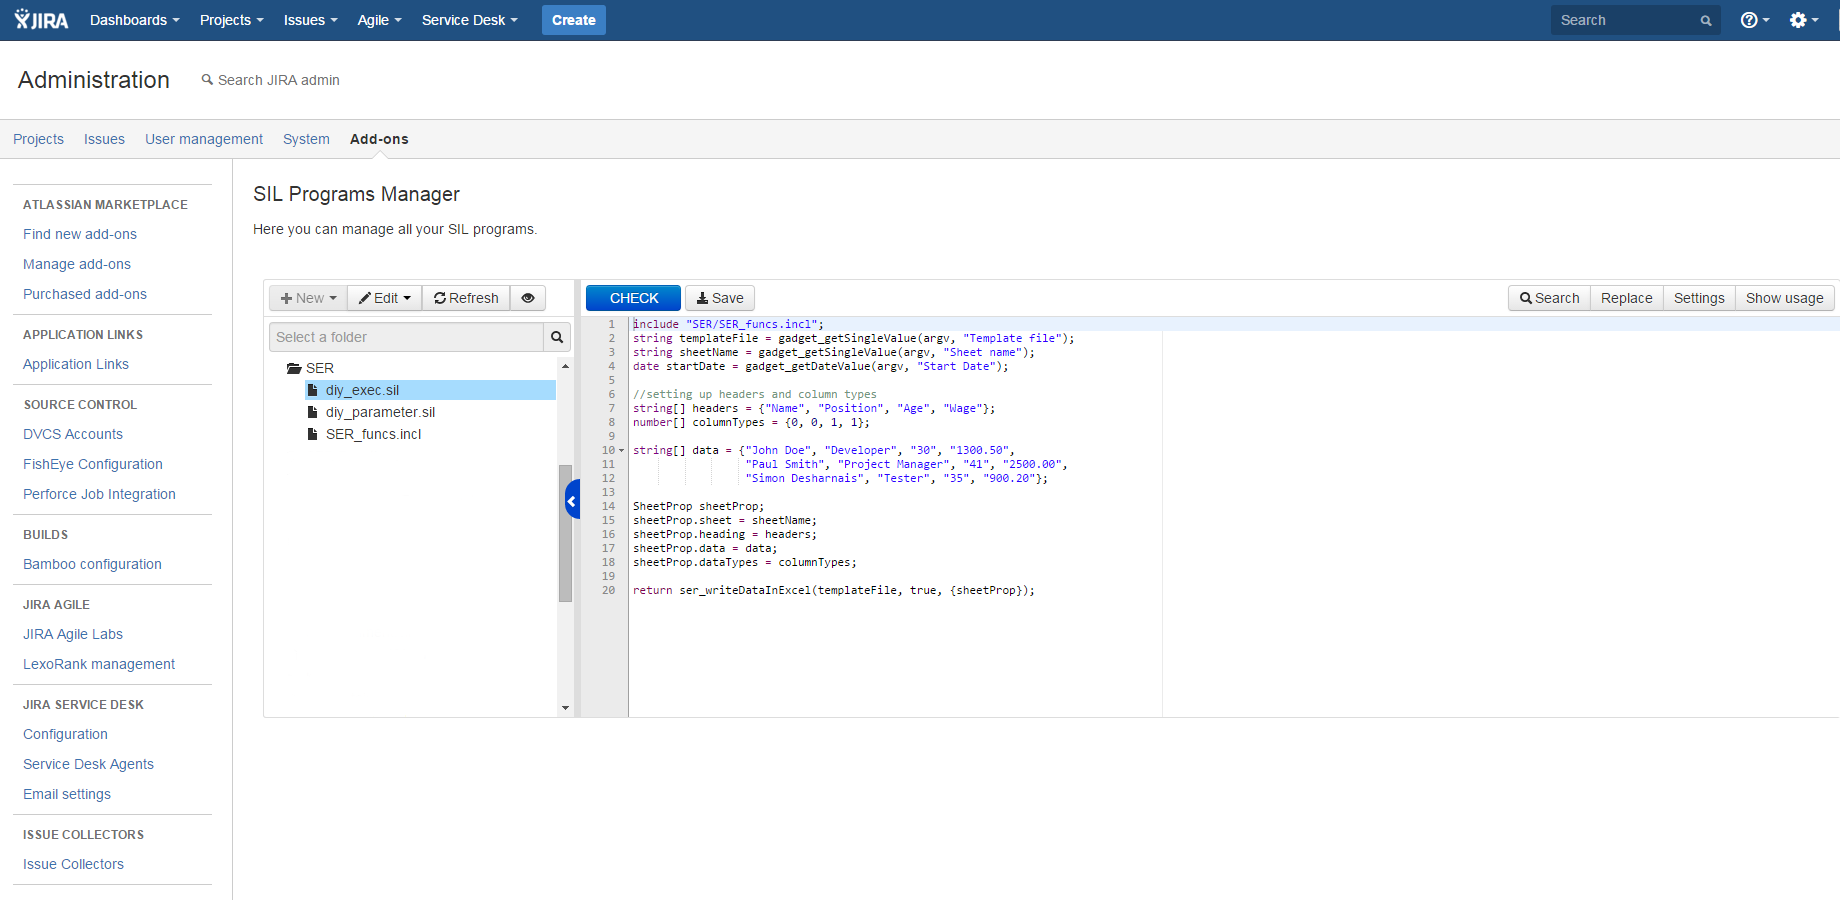Click the file tree scrollbar thumb

(x=565, y=533)
